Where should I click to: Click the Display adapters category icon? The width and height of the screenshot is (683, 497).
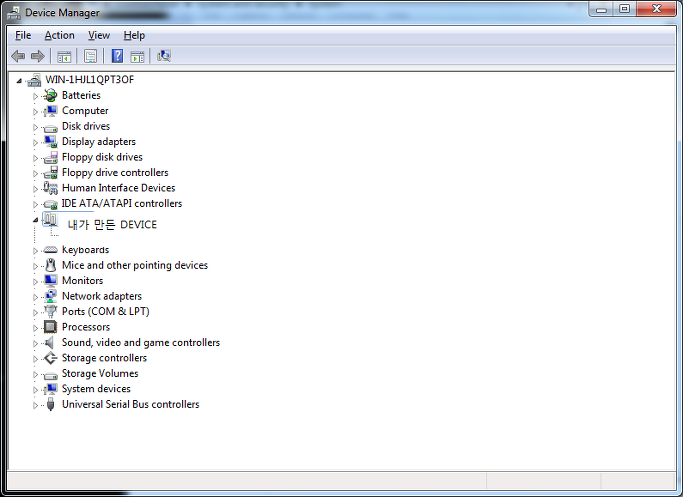[51, 142]
